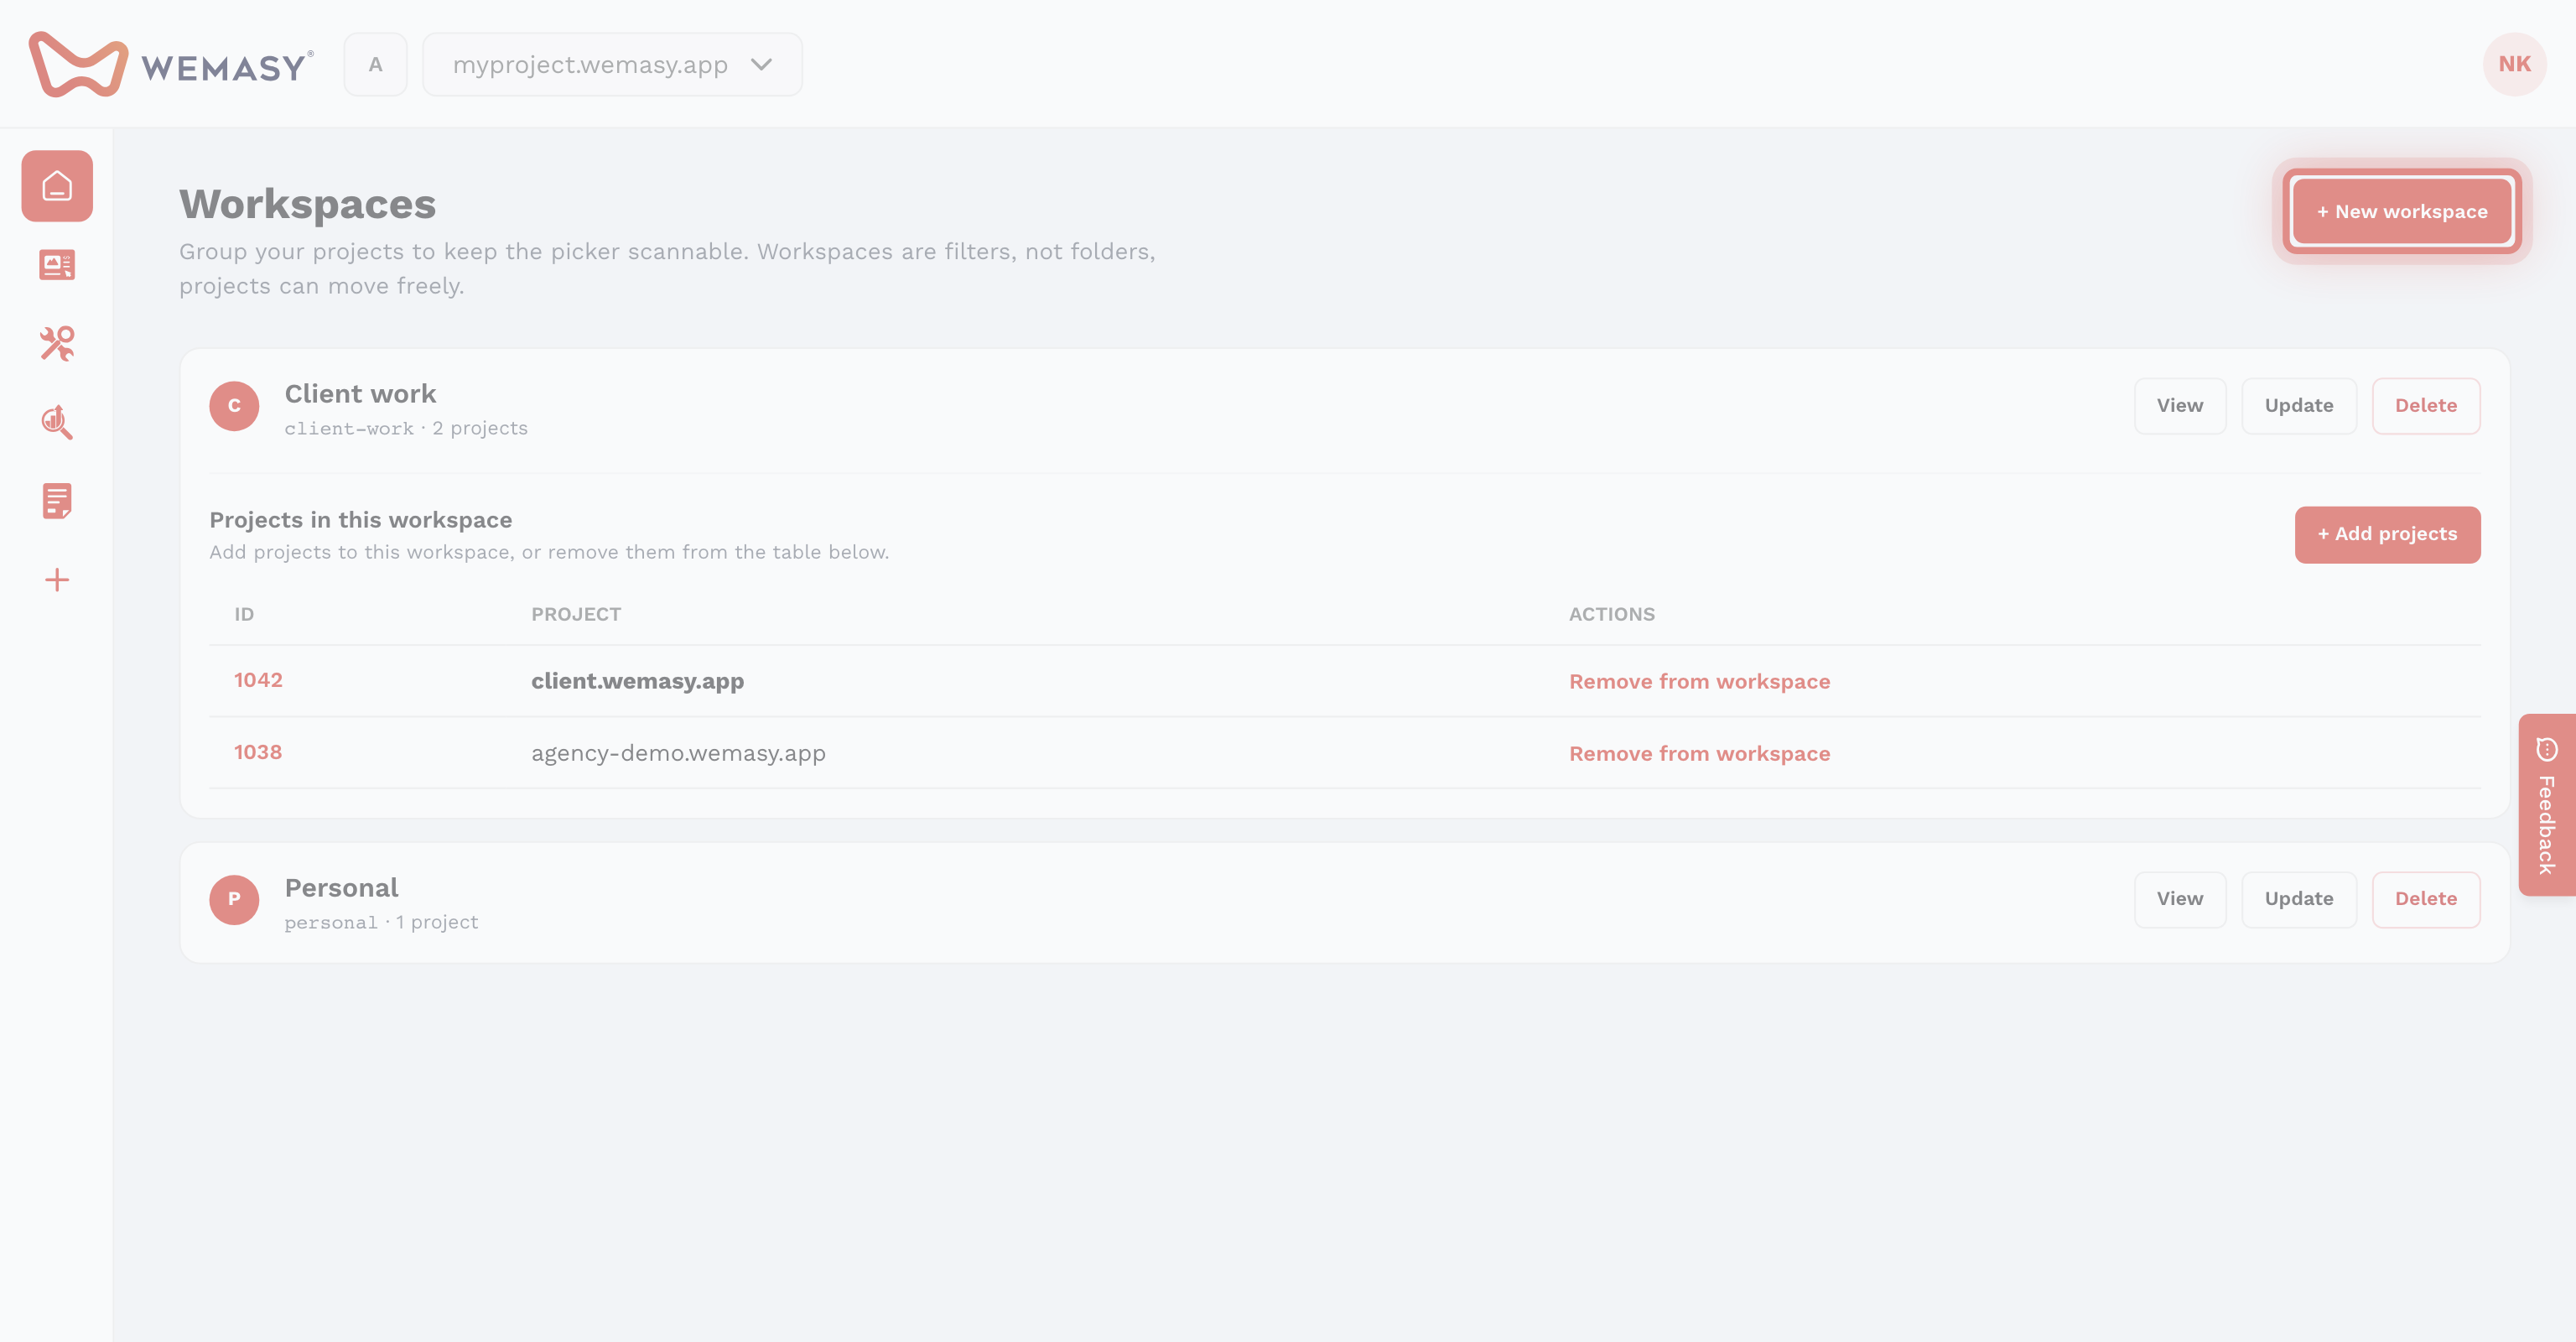Remove client.wemasy.app from workspace

click(x=1699, y=681)
